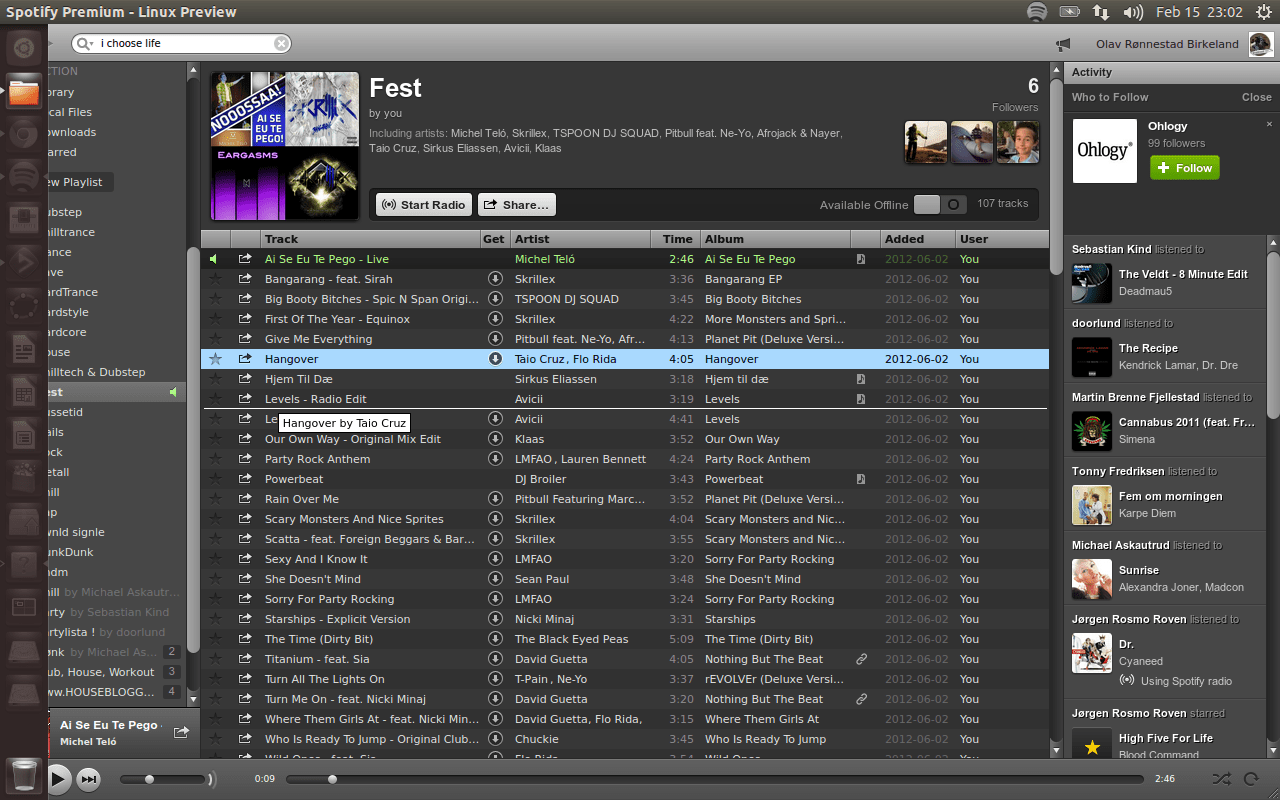
Task: Star the track "Rain Over Me"
Action: click(x=217, y=499)
